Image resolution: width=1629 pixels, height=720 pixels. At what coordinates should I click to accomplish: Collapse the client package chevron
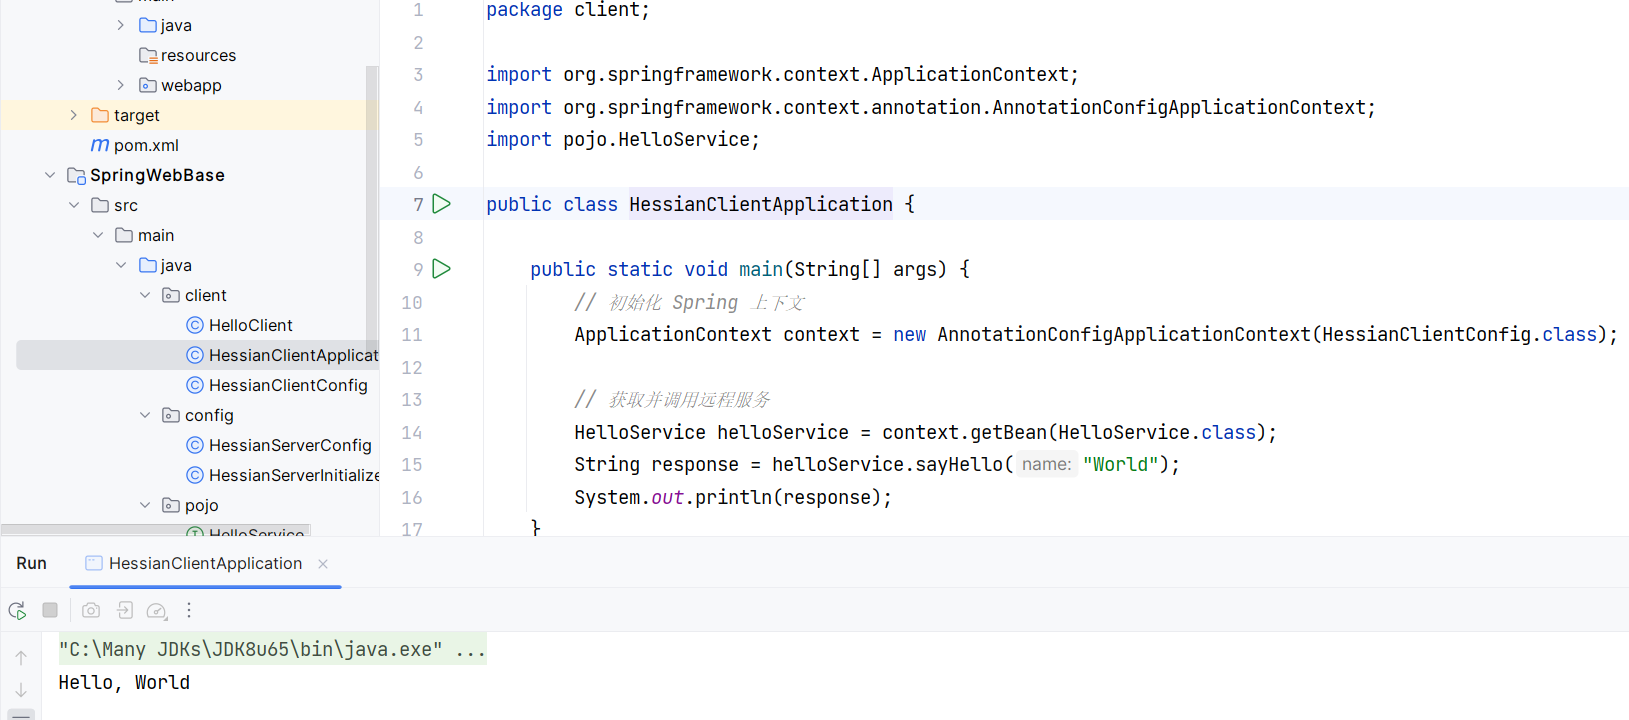tap(145, 295)
